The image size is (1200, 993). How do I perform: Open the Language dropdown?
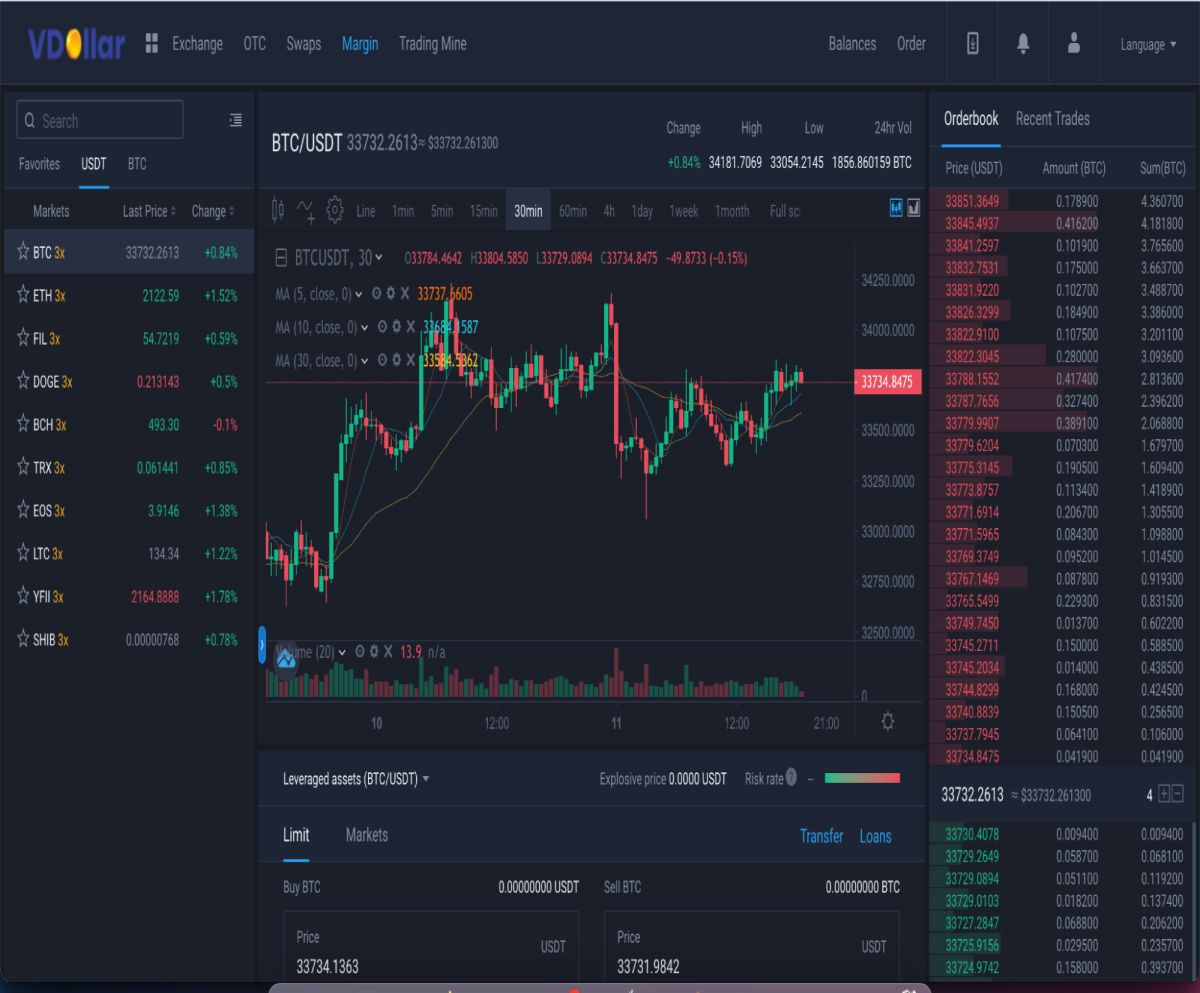(1148, 44)
